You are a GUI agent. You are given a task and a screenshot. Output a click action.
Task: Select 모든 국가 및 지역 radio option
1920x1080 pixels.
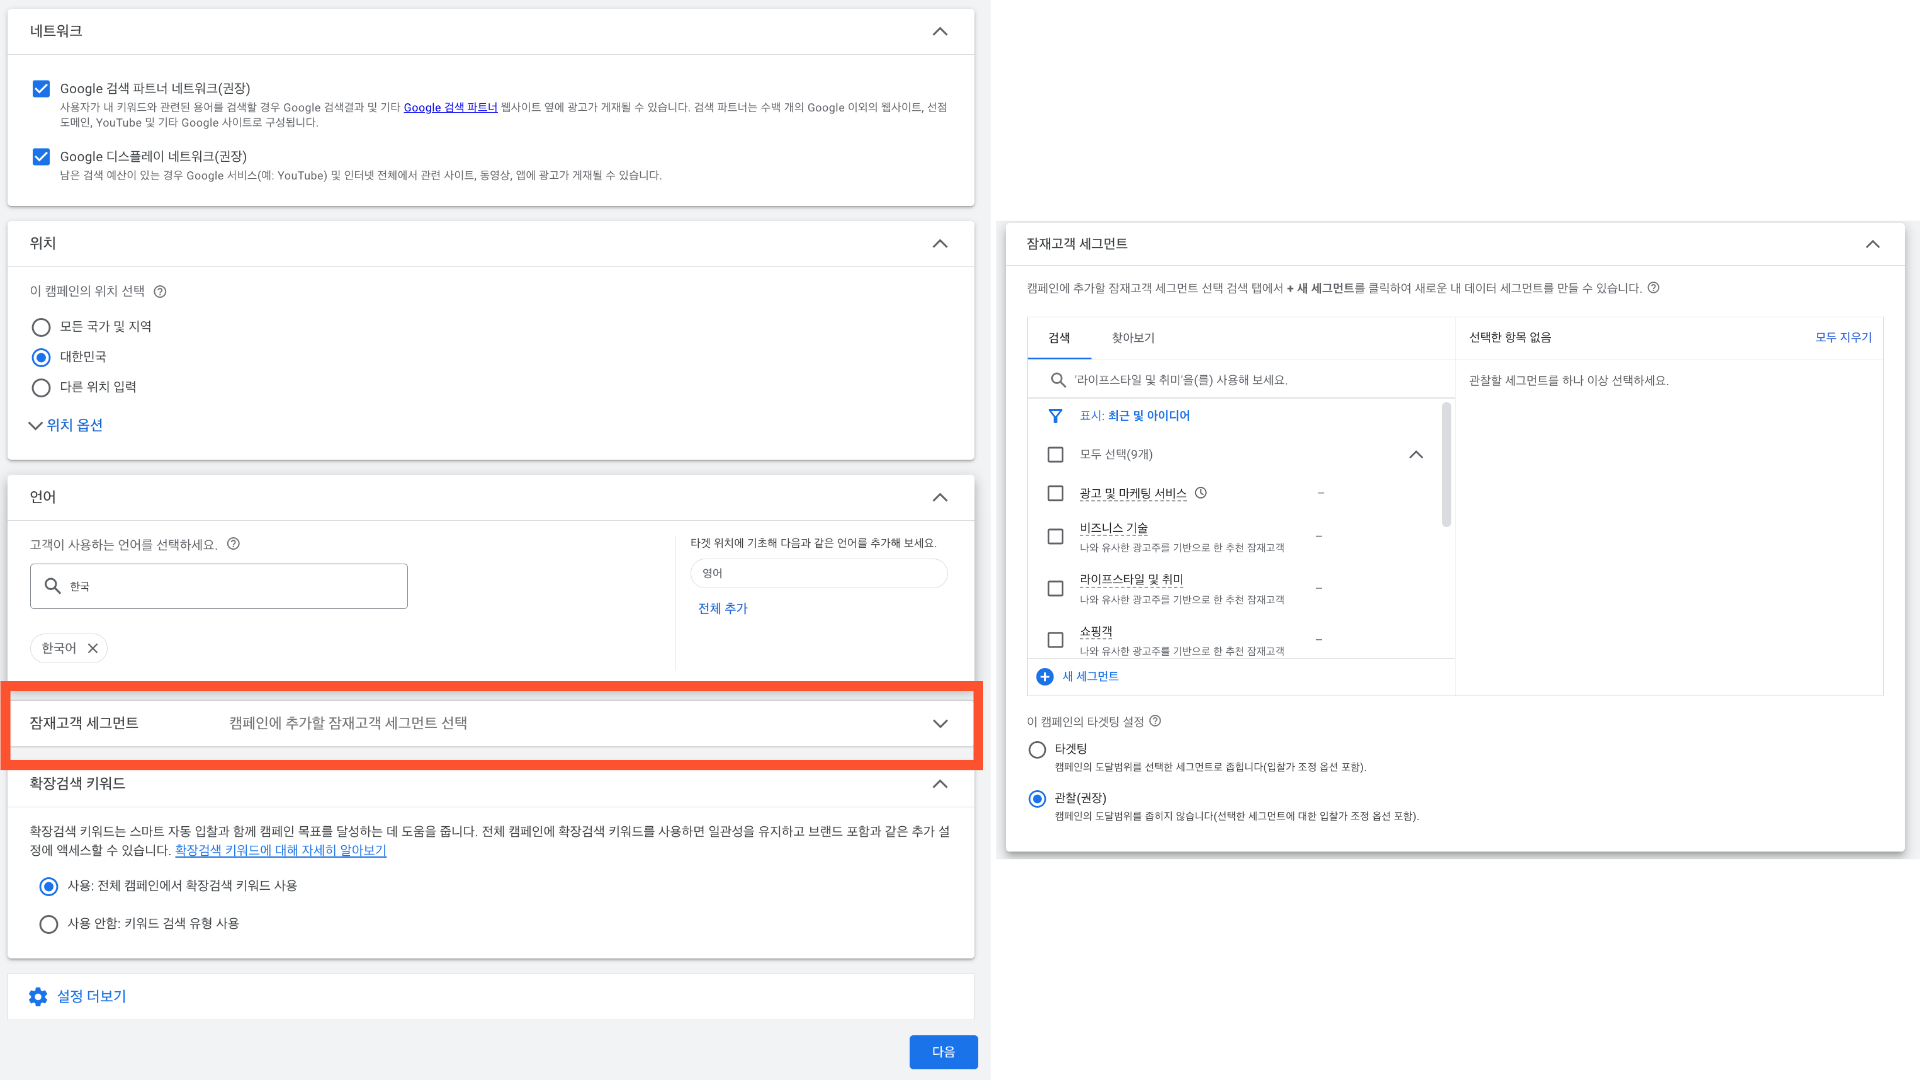click(x=41, y=327)
